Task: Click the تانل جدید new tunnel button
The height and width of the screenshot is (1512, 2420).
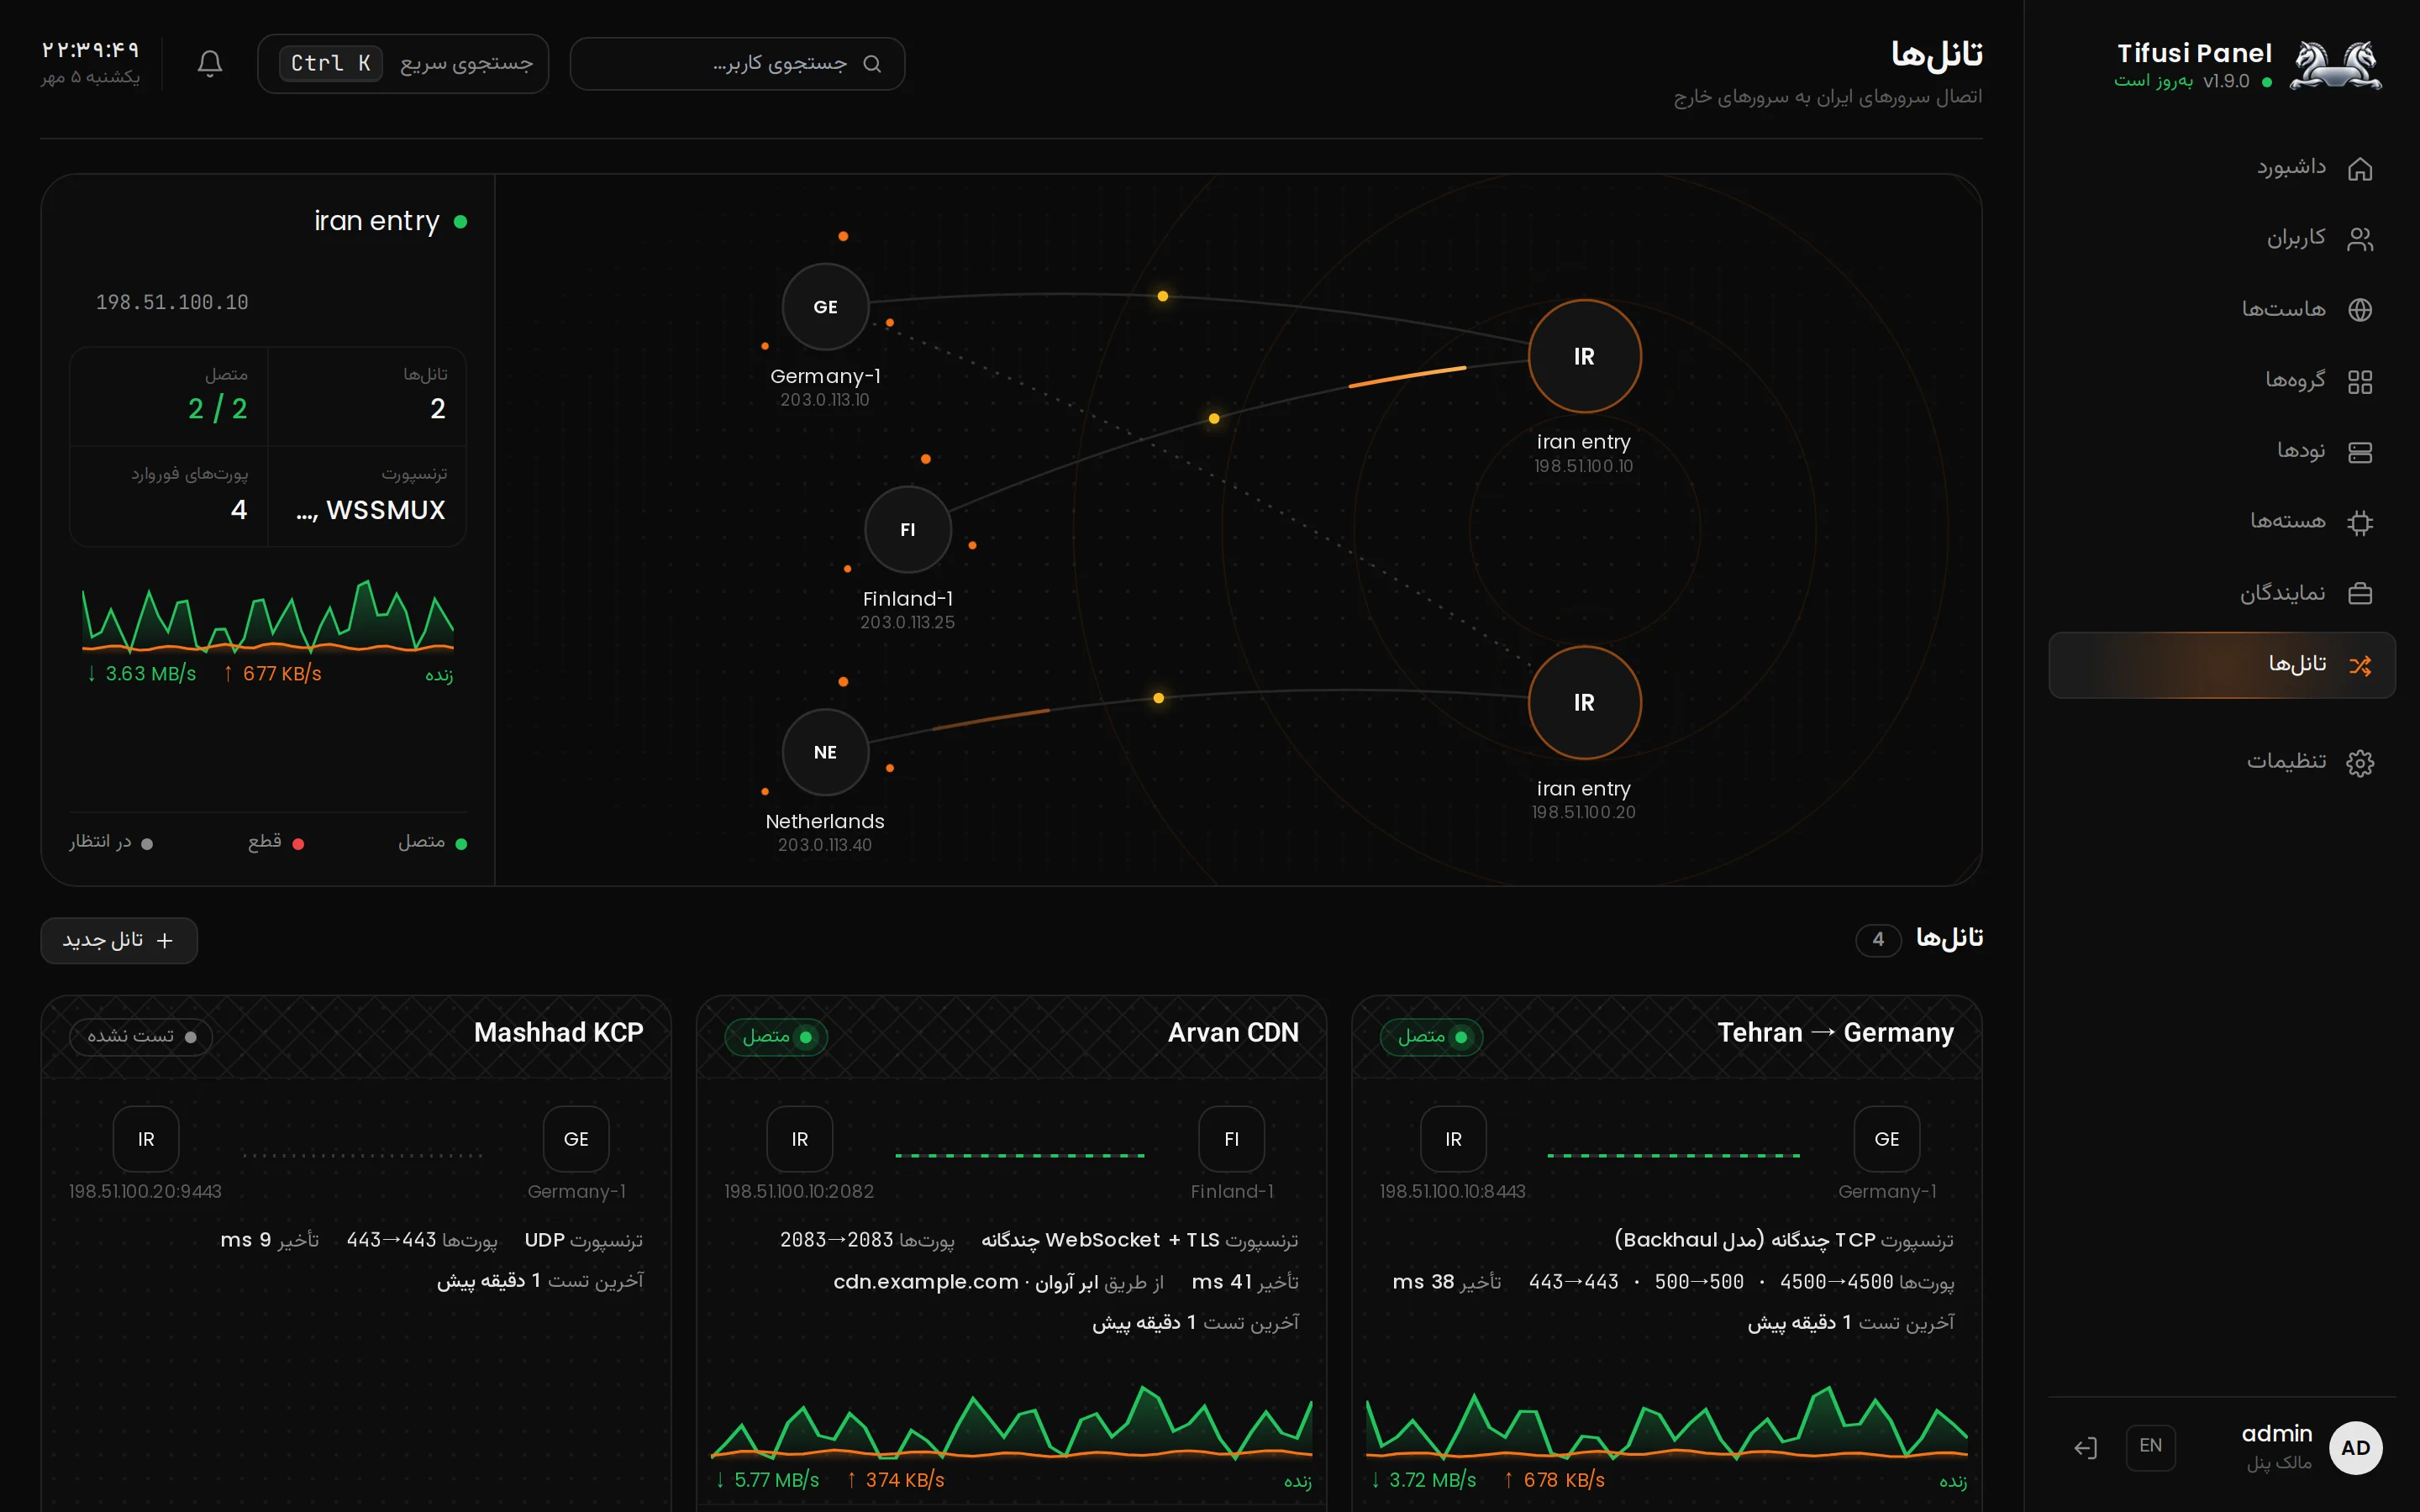Action: [119, 940]
